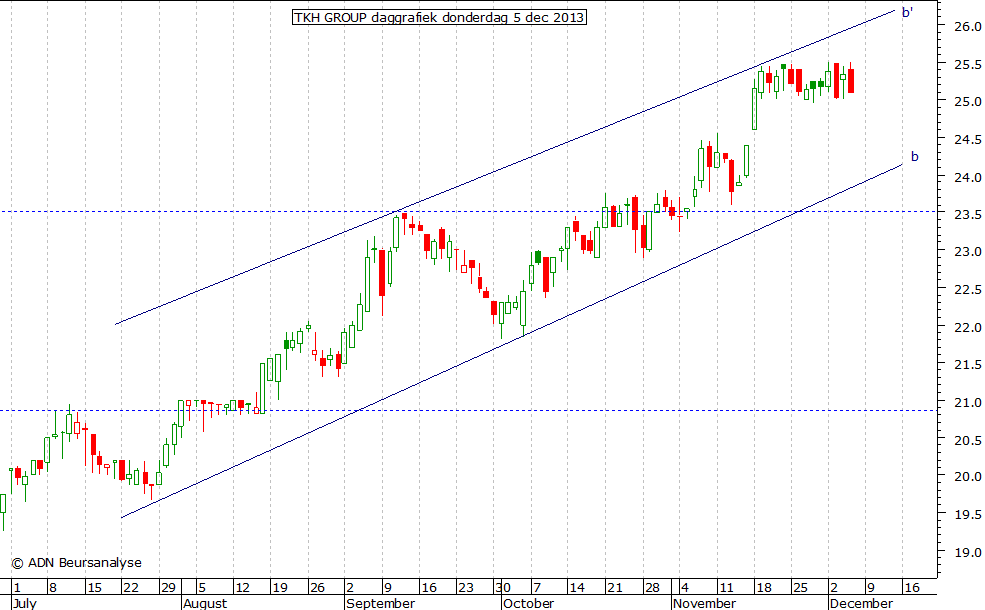Click the date label '19' on the time axis
This screenshot has height=610, width=985.
point(280,588)
